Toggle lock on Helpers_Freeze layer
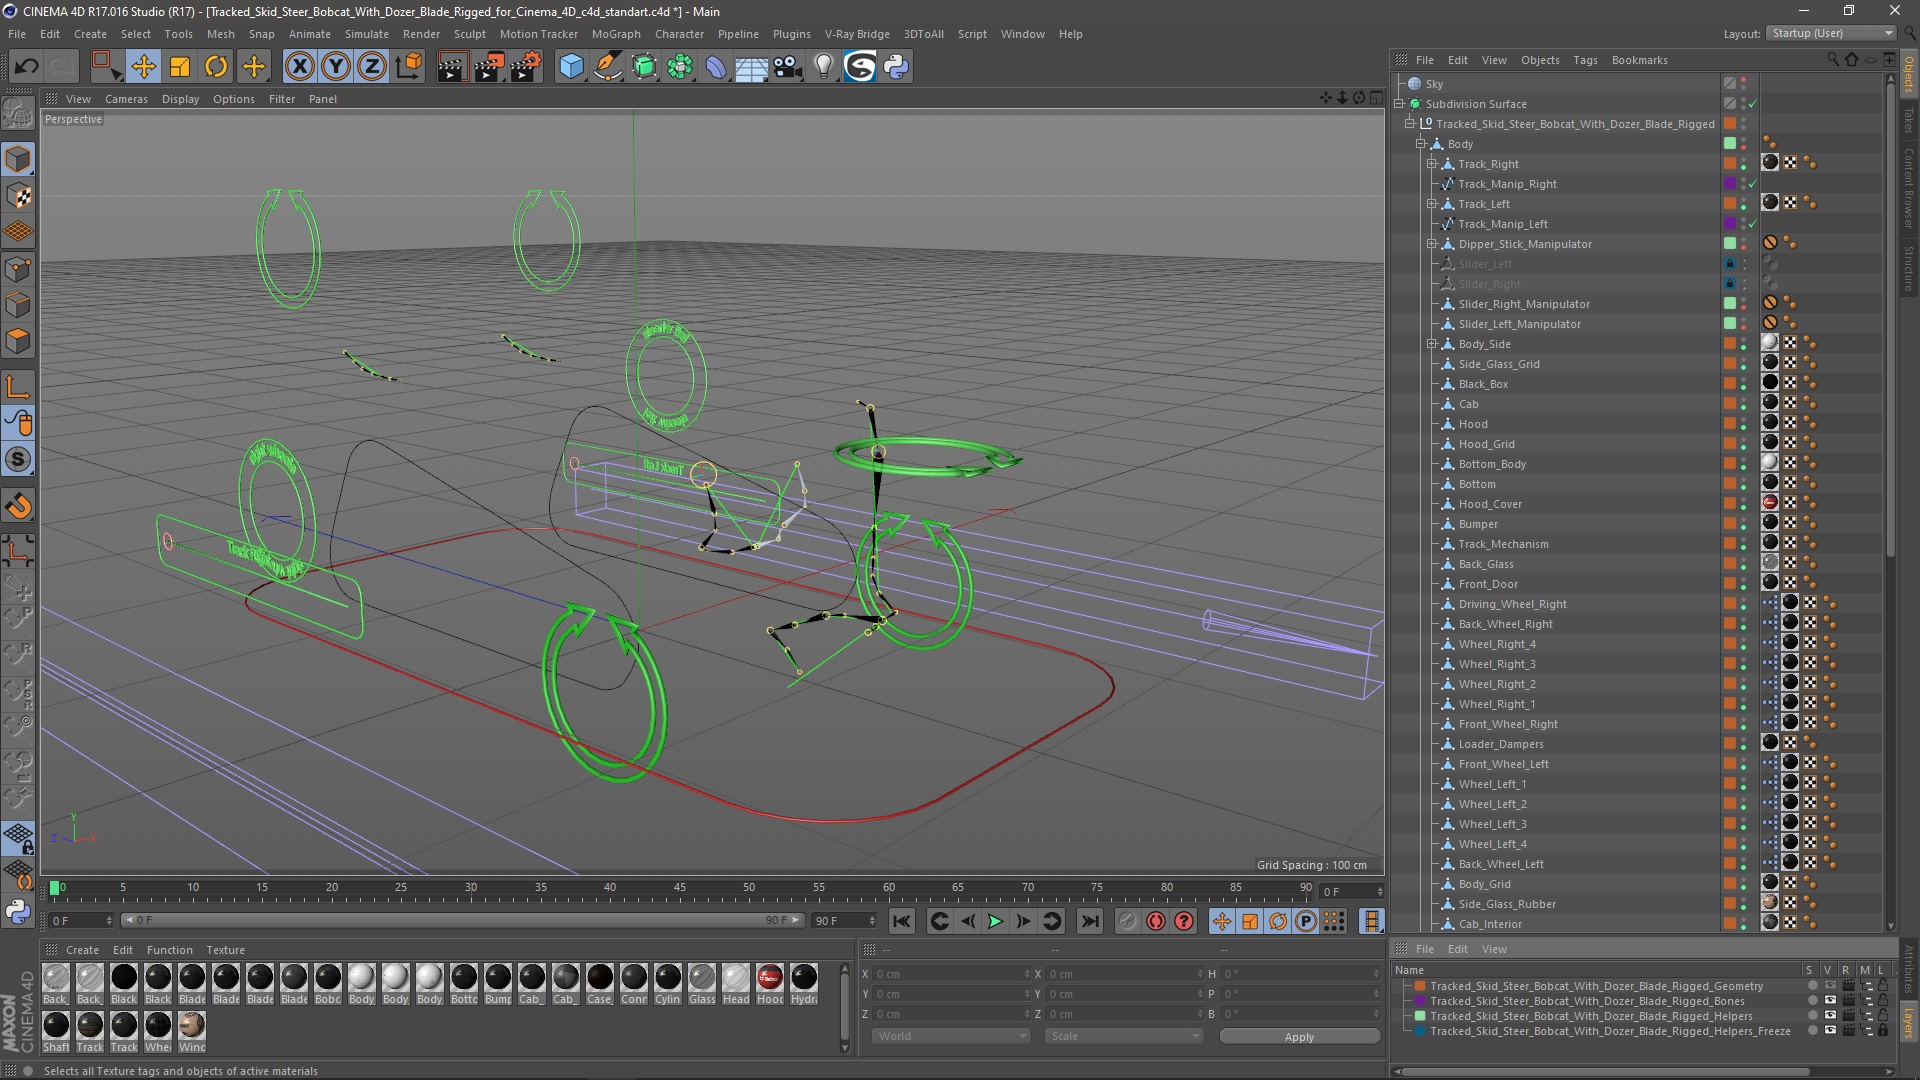1920x1080 pixels. pos(1883,1031)
